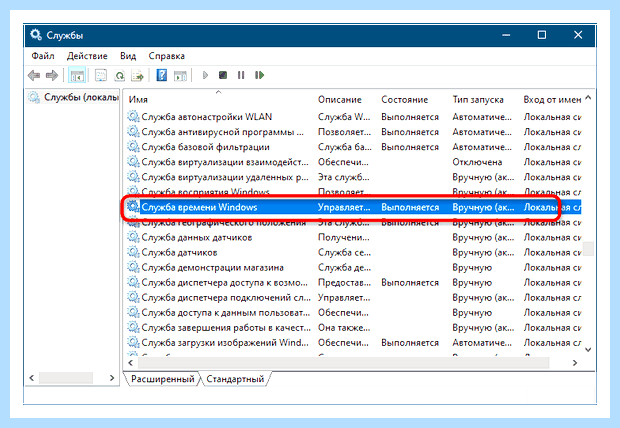
Task: Click services list horizontal scroll left arrow
Action: click(131, 362)
